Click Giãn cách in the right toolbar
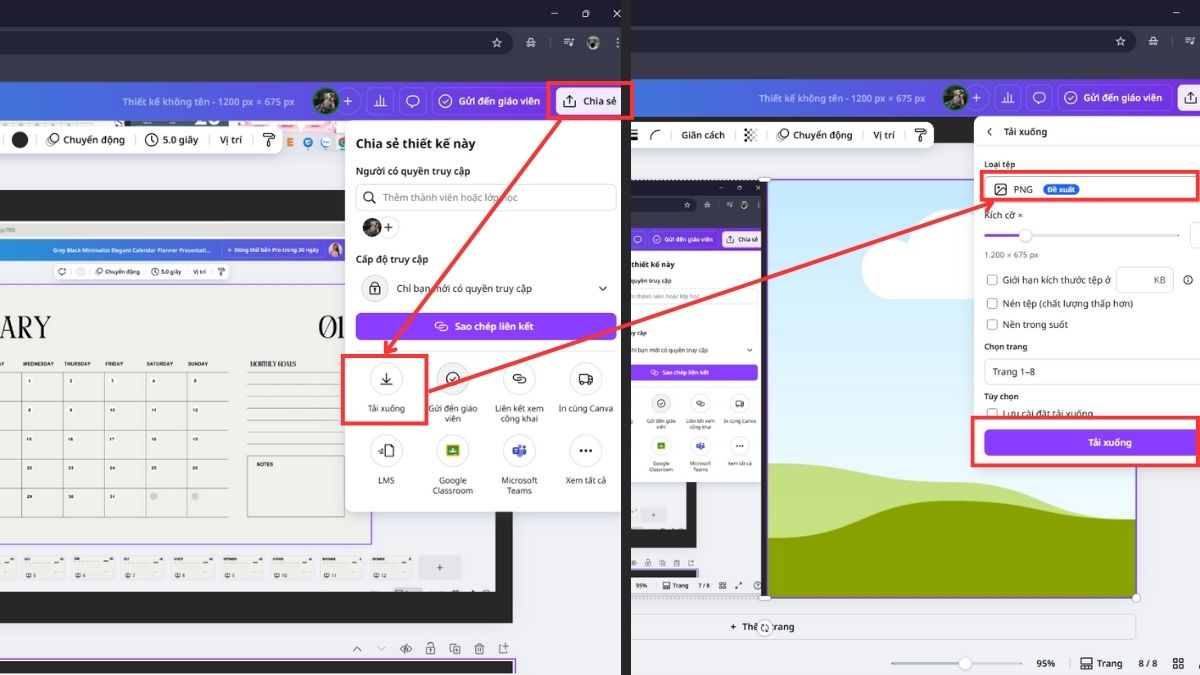Viewport: 1200px width, 675px height. click(703, 135)
